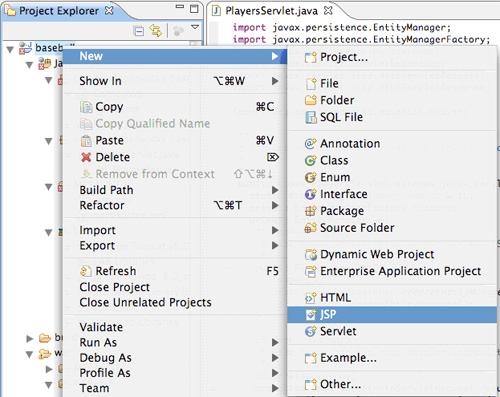Screen dimensions: 500x397
Task: Click the File icon in New submenu
Action: (311, 84)
